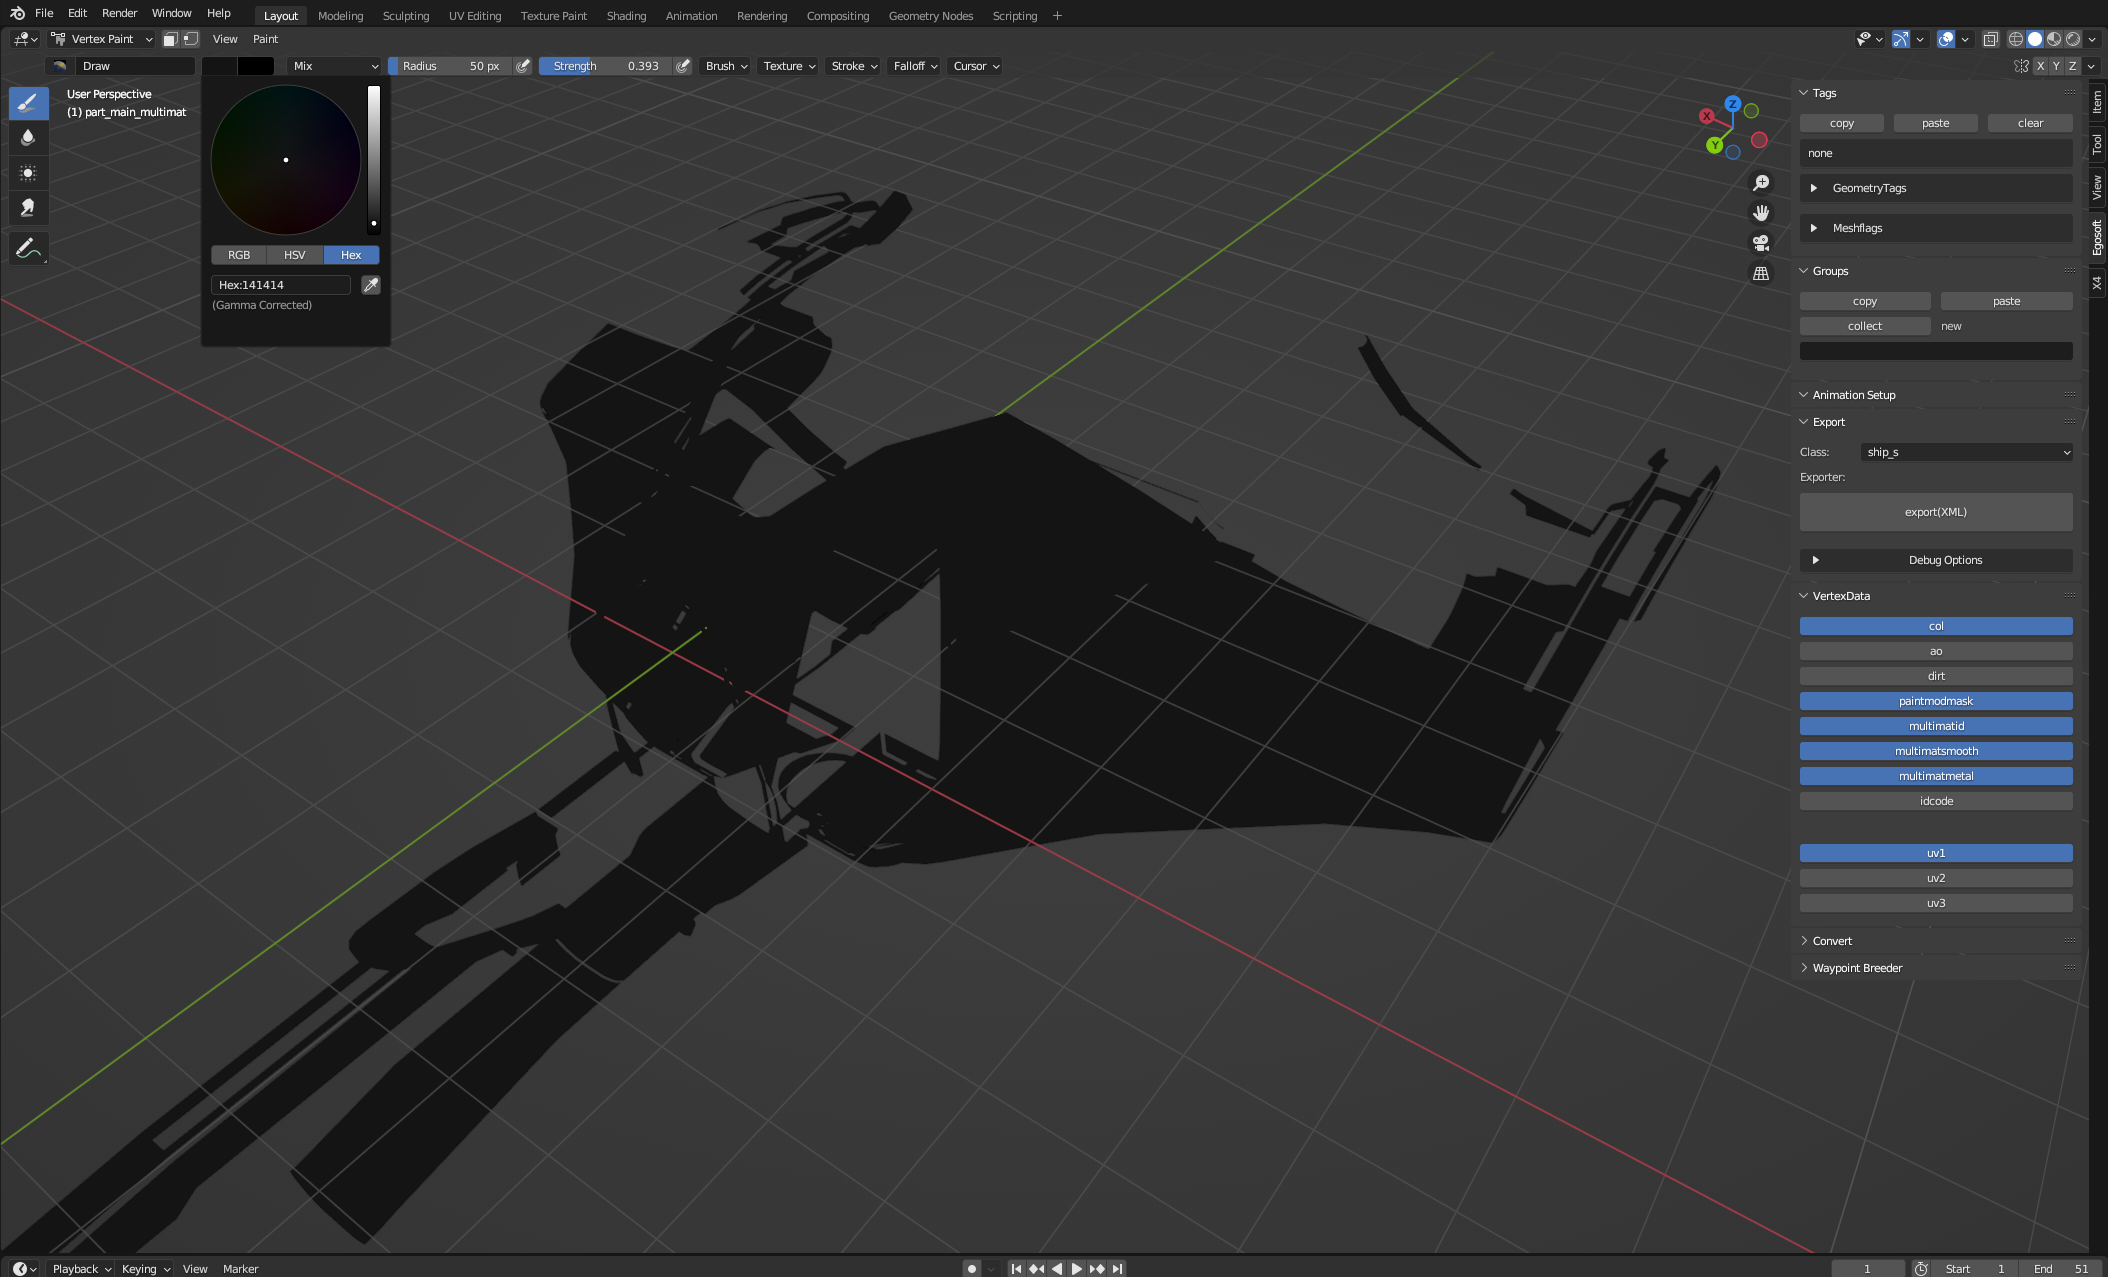2108x1277 pixels.
Task: Click the play animation button
Action: (x=1076, y=1269)
